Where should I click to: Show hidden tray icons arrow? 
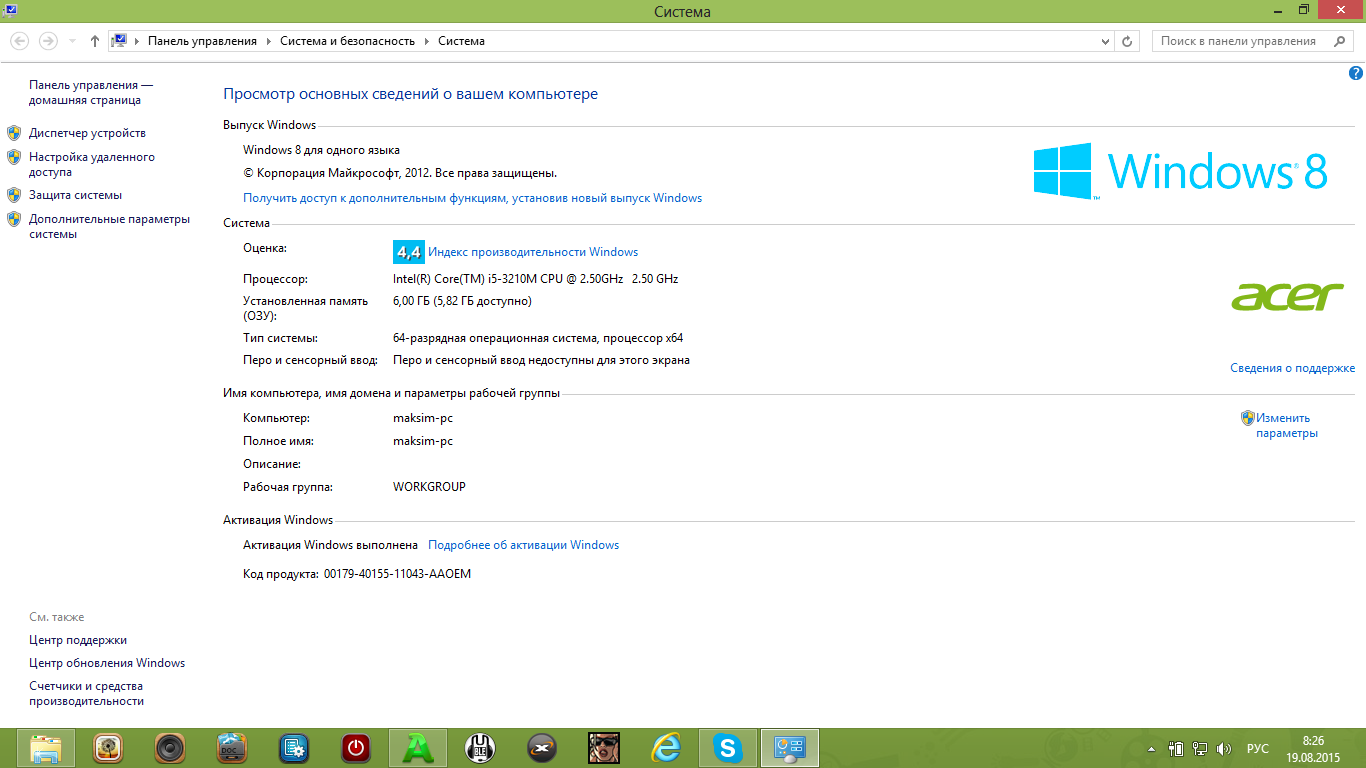click(1151, 749)
